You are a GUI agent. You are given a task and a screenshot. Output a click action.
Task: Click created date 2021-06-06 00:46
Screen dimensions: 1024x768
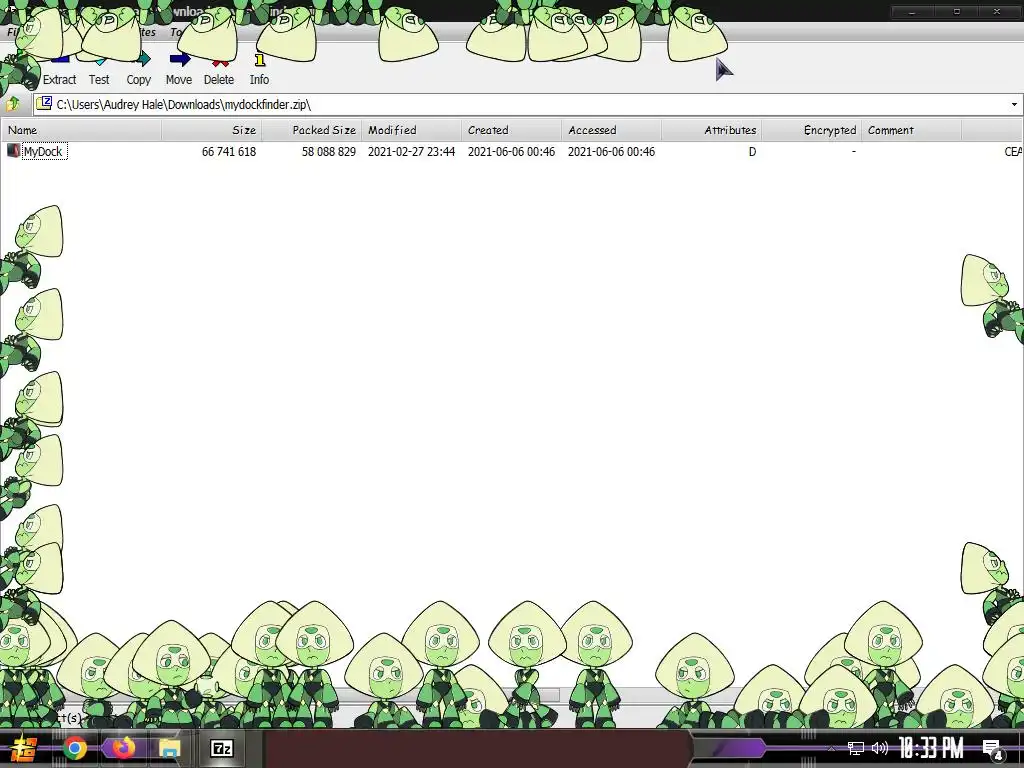tap(511, 152)
